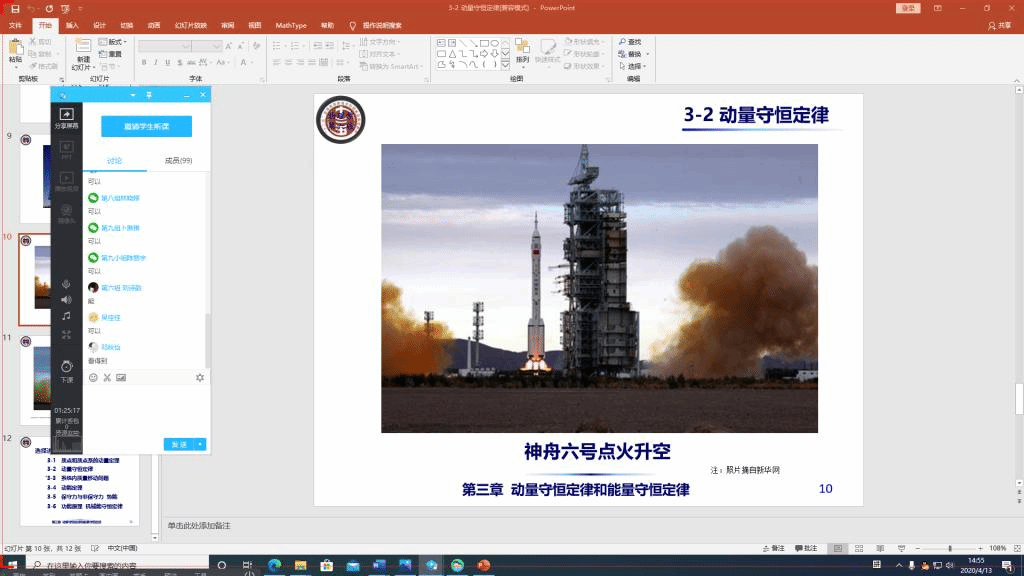Click the music note icon in sidebar

pos(66,316)
